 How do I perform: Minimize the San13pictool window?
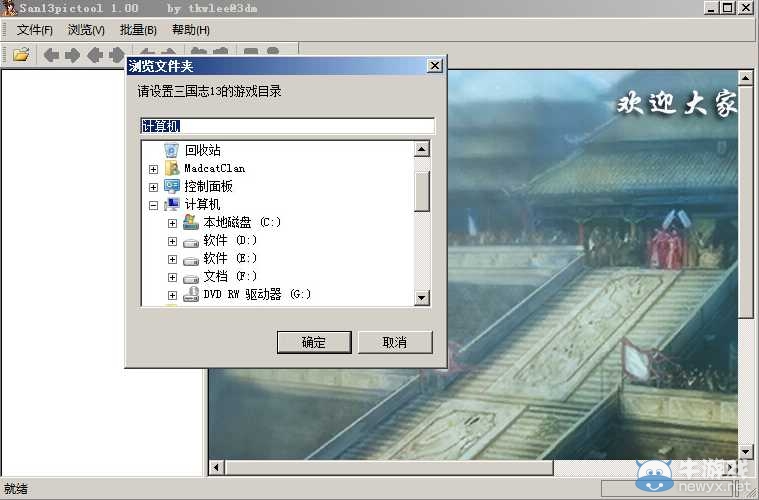(x=711, y=8)
